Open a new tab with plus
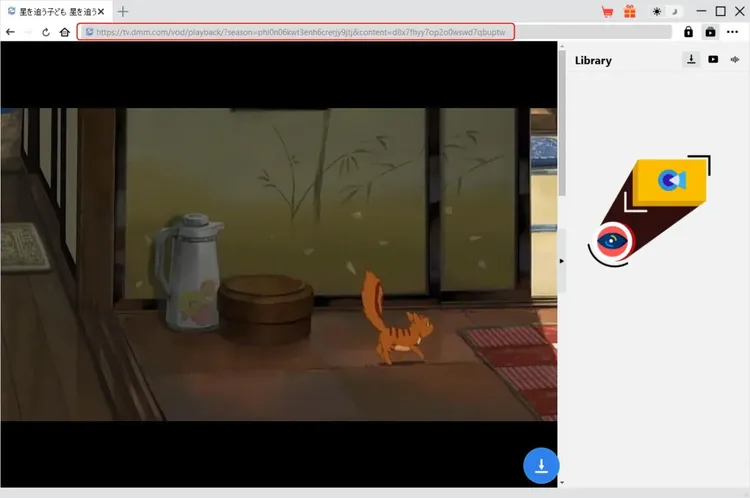Screen dimensions: 750x498 [x=123, y=11]
